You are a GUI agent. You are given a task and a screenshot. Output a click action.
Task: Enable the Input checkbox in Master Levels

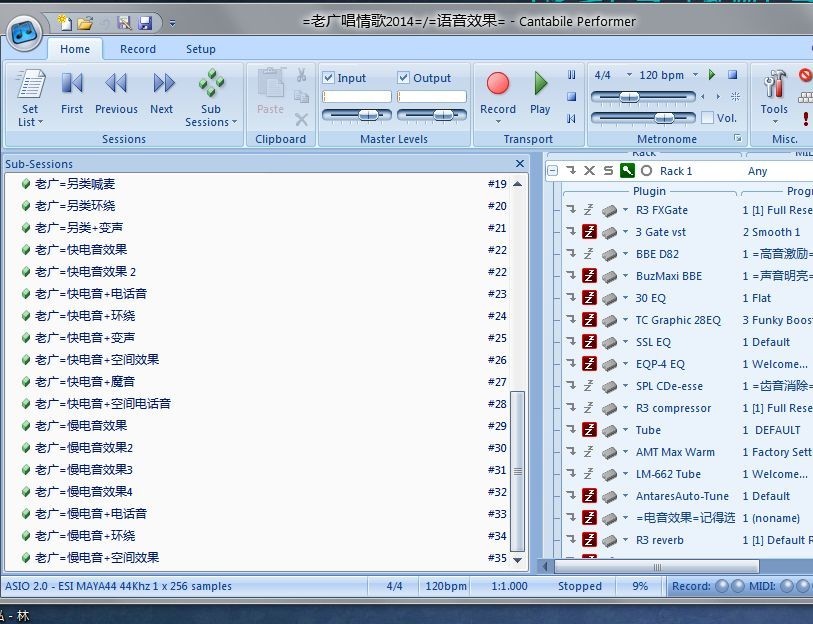pyautogui.click(x=327, y=77)
